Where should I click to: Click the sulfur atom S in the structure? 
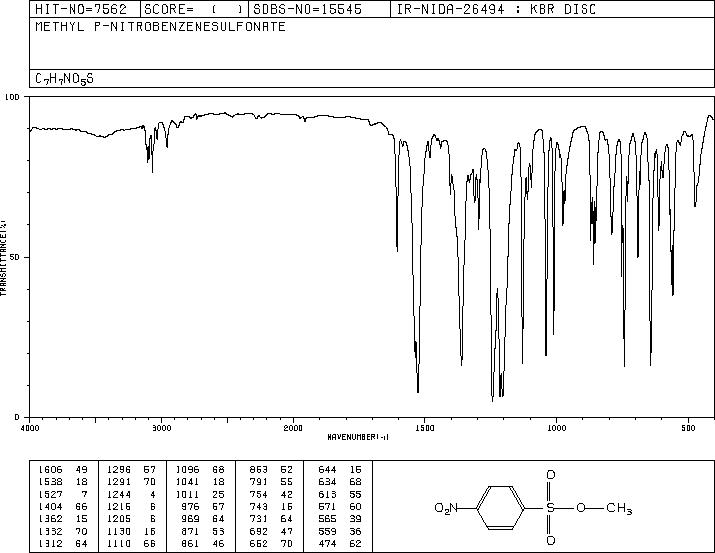tap(550, 508)
